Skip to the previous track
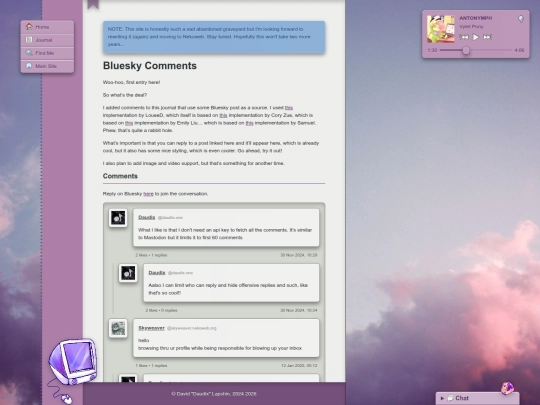This screenshot has height=405, width=540. click(464, 37)
